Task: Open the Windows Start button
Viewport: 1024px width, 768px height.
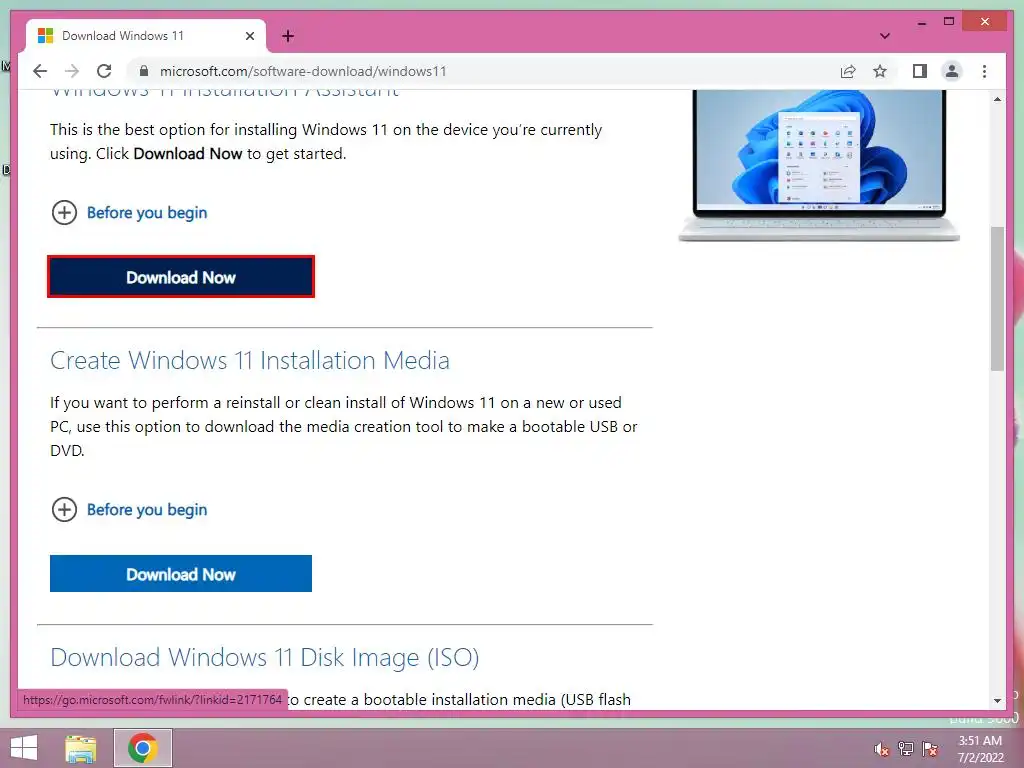Action: click(23, 748)
